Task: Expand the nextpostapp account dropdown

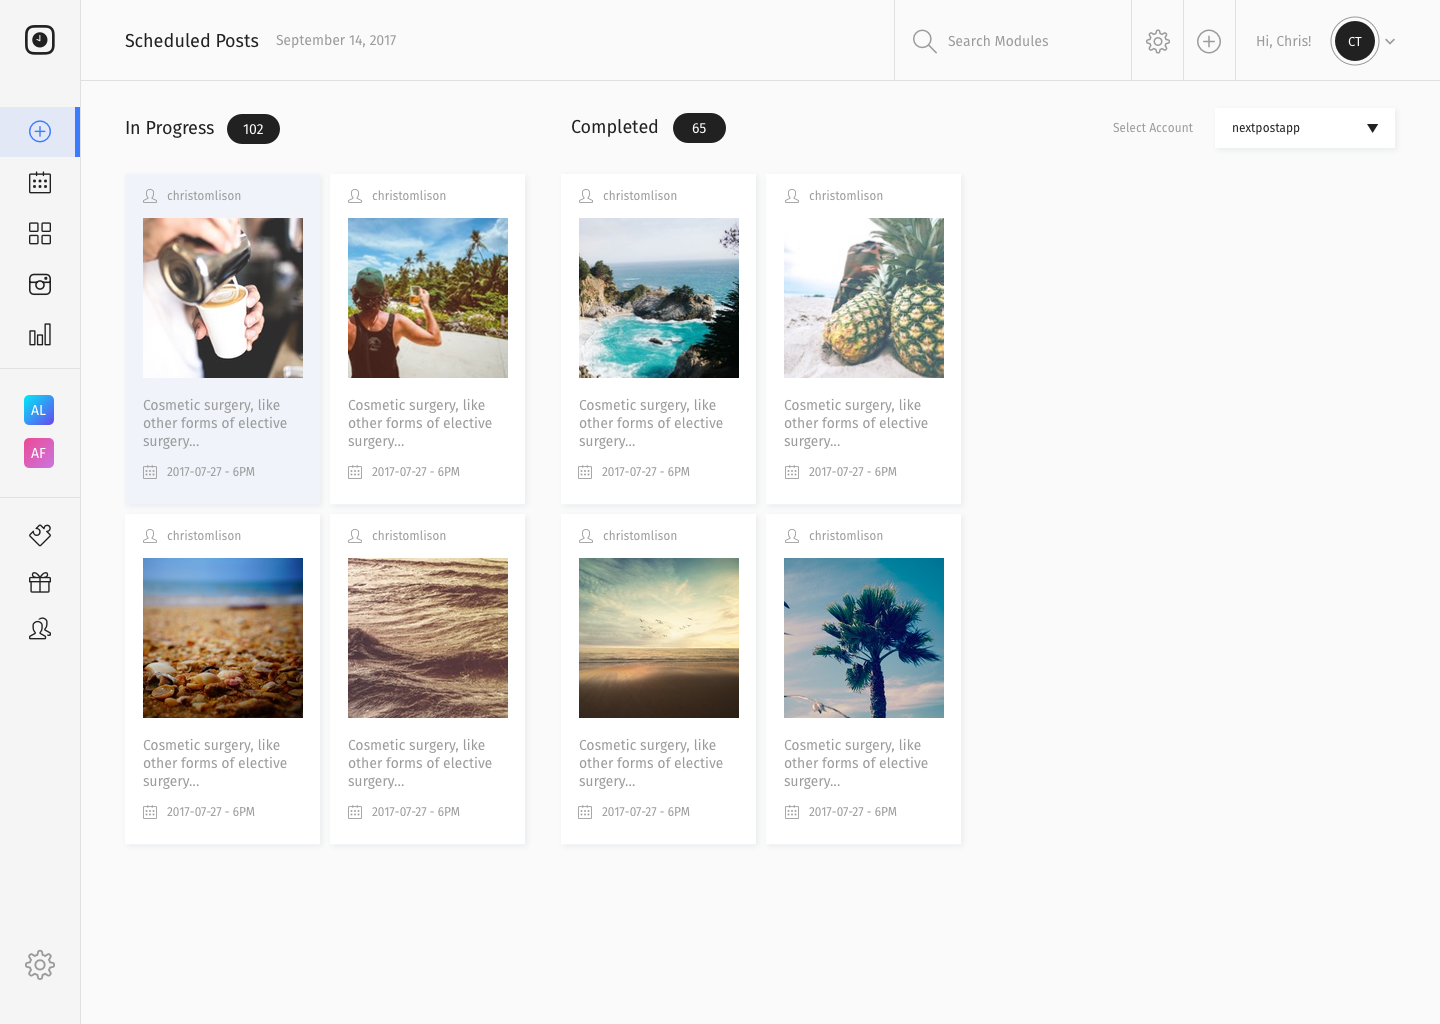Action: click(x=1304, y=128)
